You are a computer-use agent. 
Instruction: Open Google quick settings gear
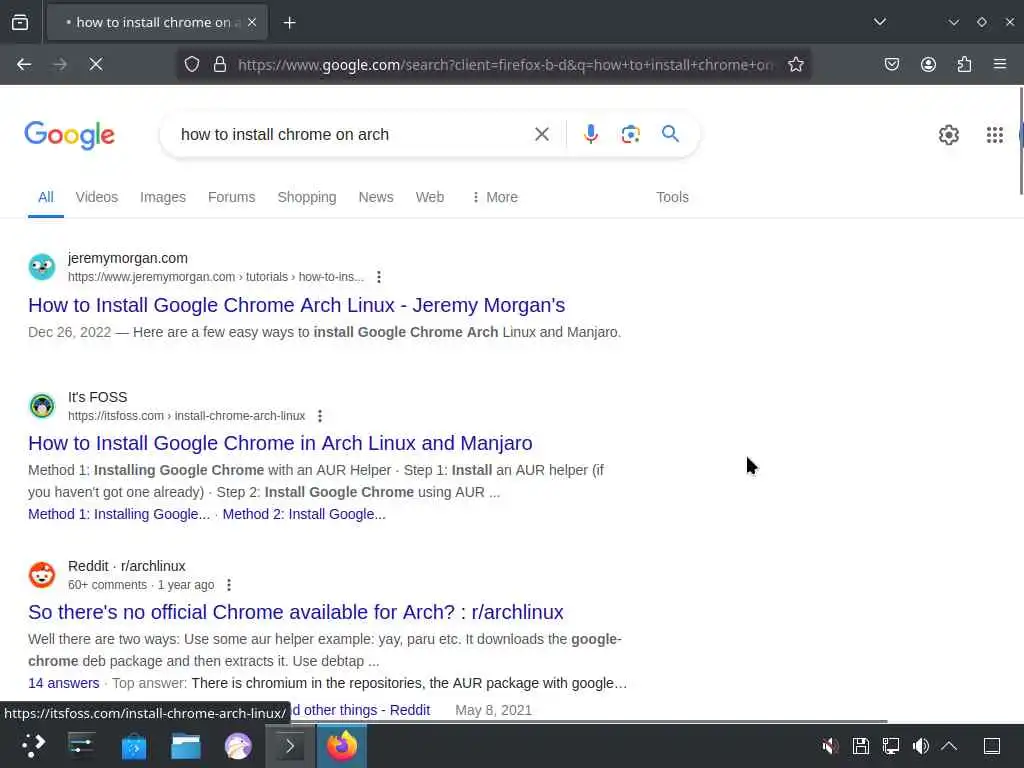point(948,135)
